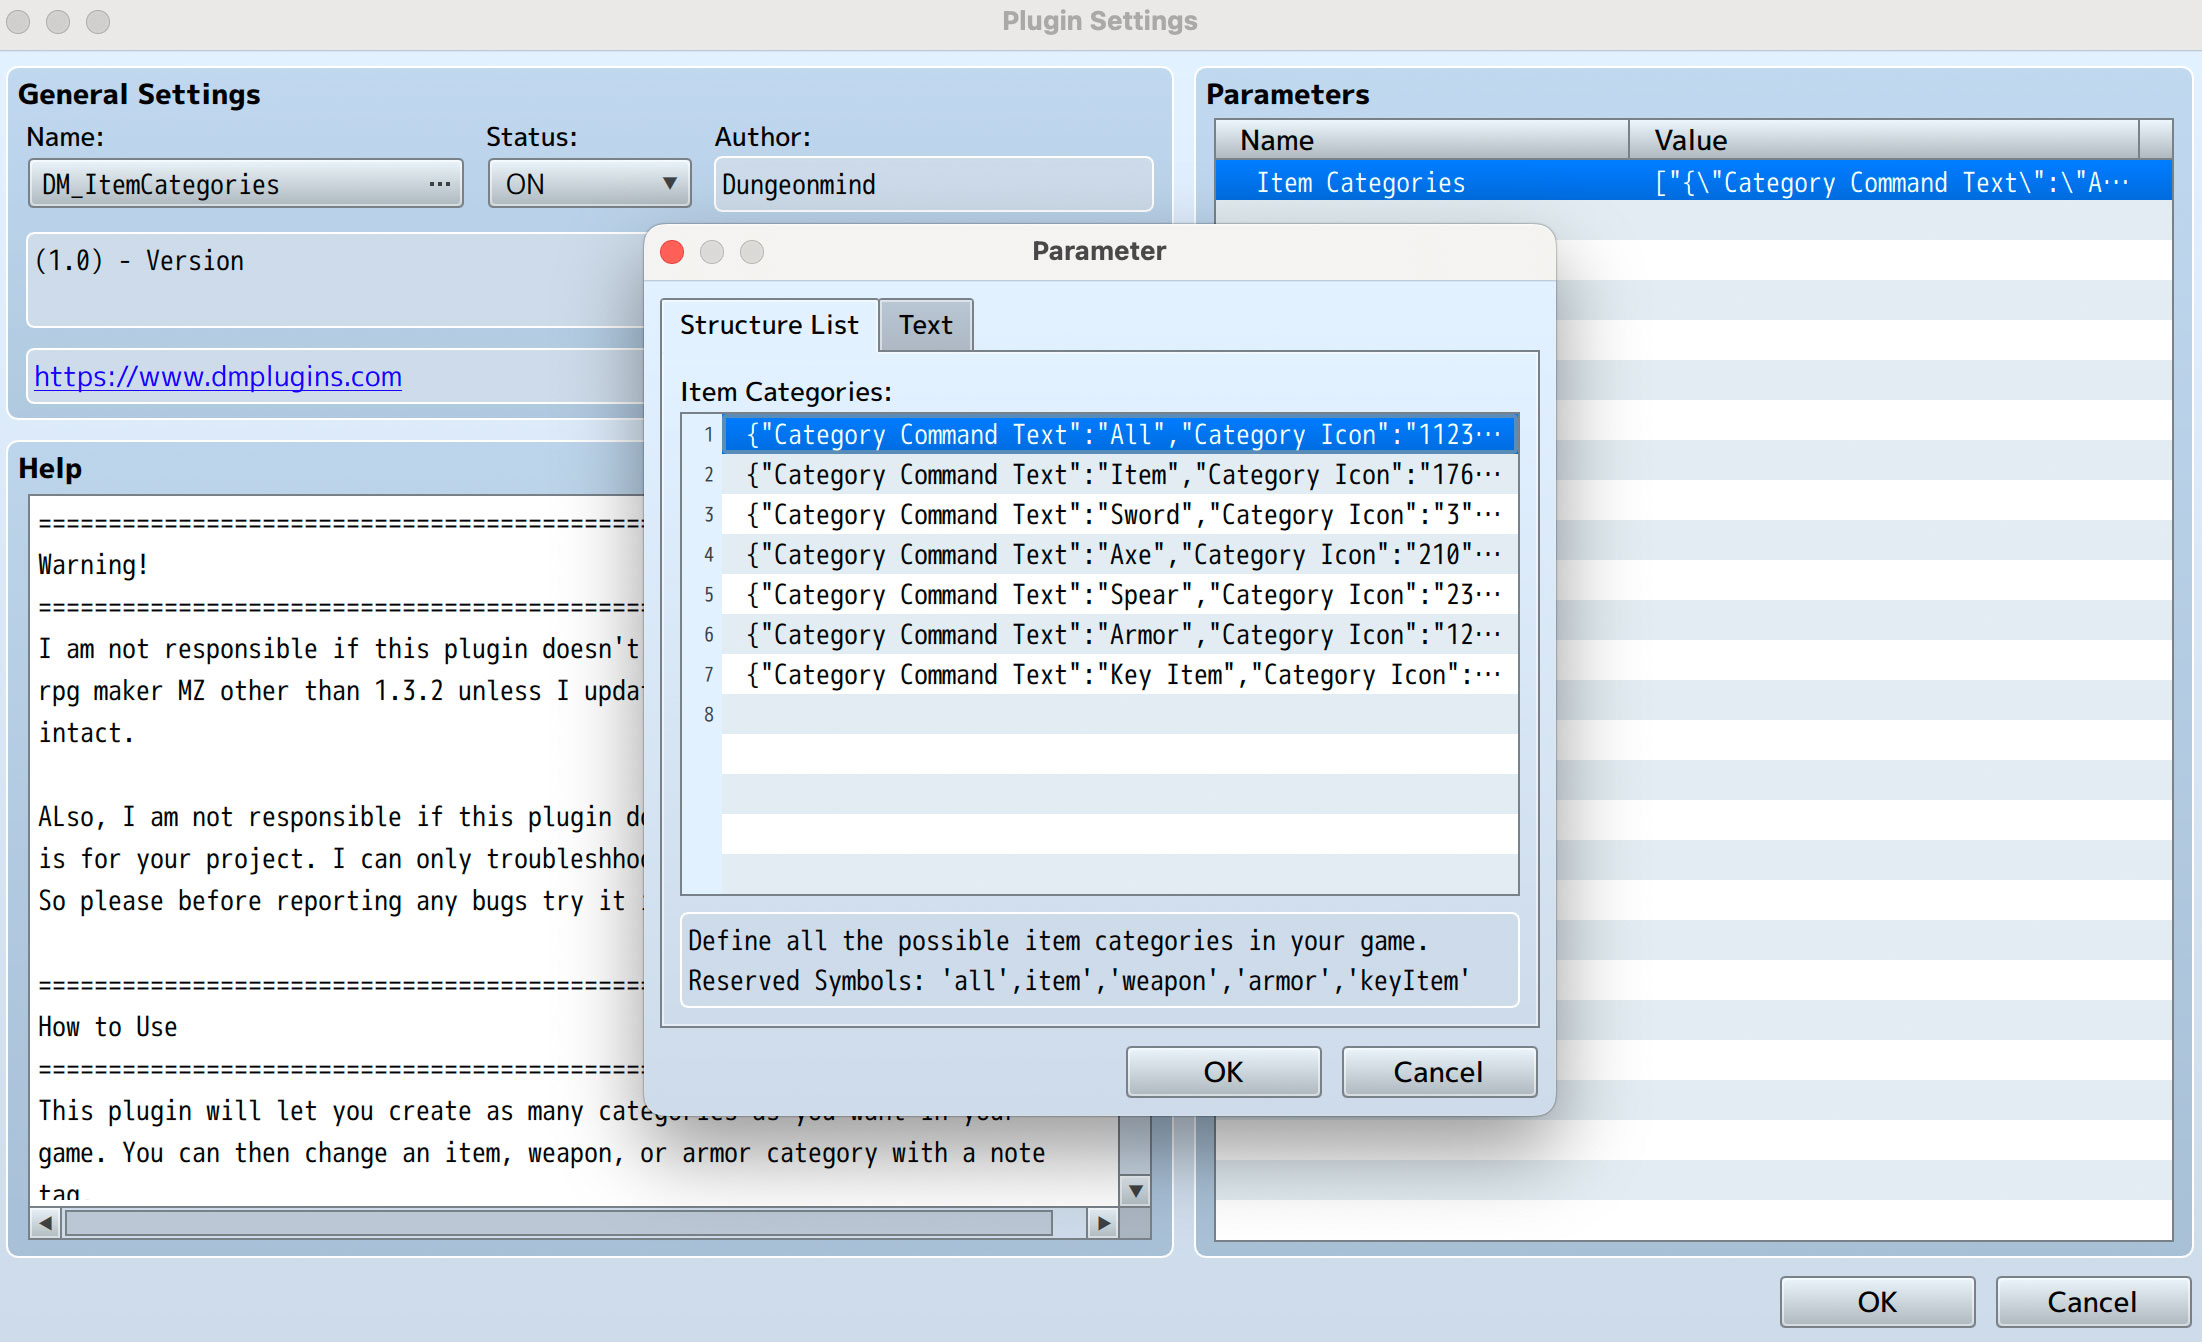This screenshot has width=2202, height=1342.
Task: Click Cancel in Plugin Settings window
Action: pos(2092,1302)
